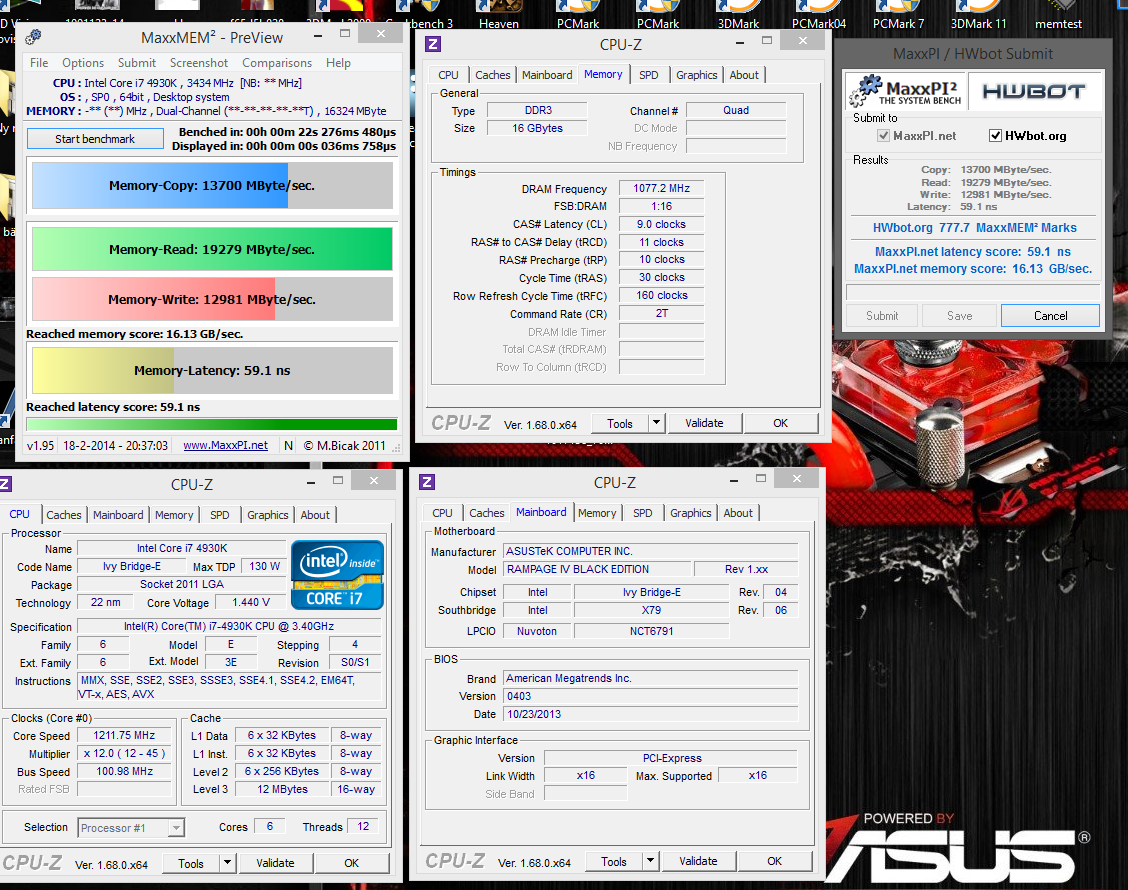Open the Tools dropdown arrow in the CPU-Z Mainboard window
This screenshot has width=1128, height=890.
[x=650, y=861]
